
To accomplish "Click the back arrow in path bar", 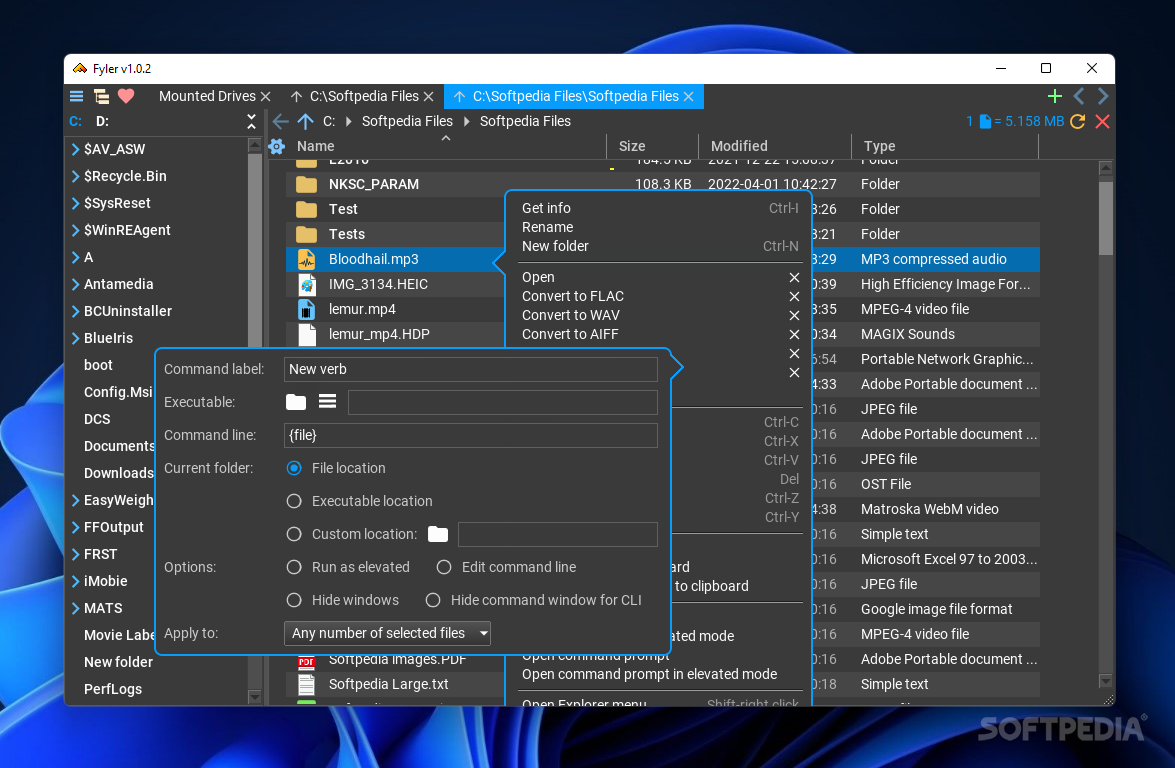I will (281, 121).
